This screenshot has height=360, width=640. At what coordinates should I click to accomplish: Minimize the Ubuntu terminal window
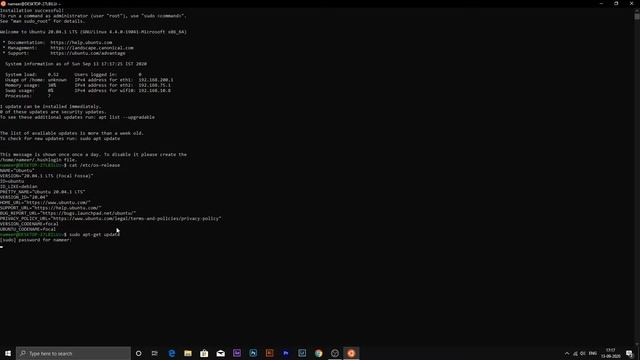[601, 4]
